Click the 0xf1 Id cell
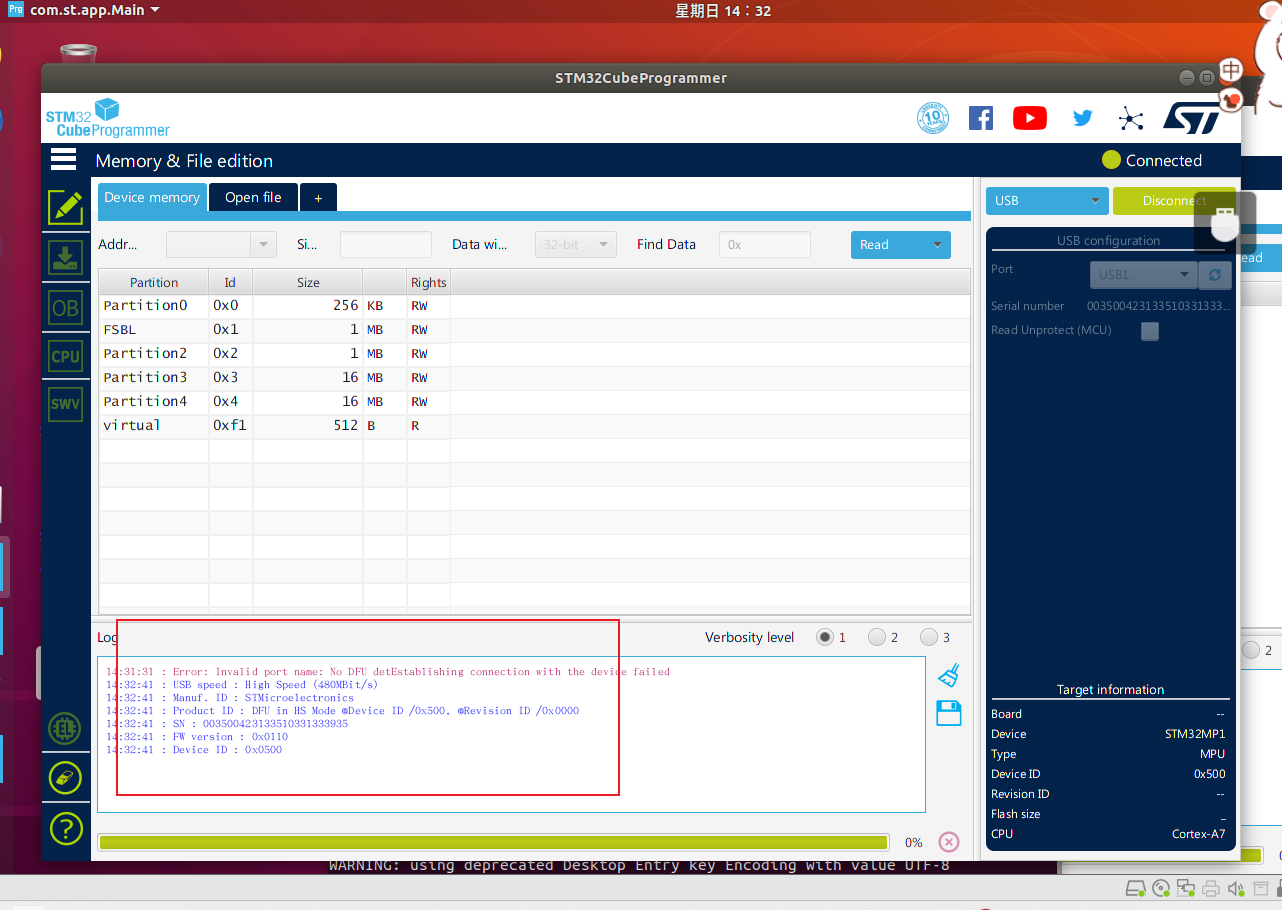The width and height of the screenshot is (1282, 910). [230, 426]
